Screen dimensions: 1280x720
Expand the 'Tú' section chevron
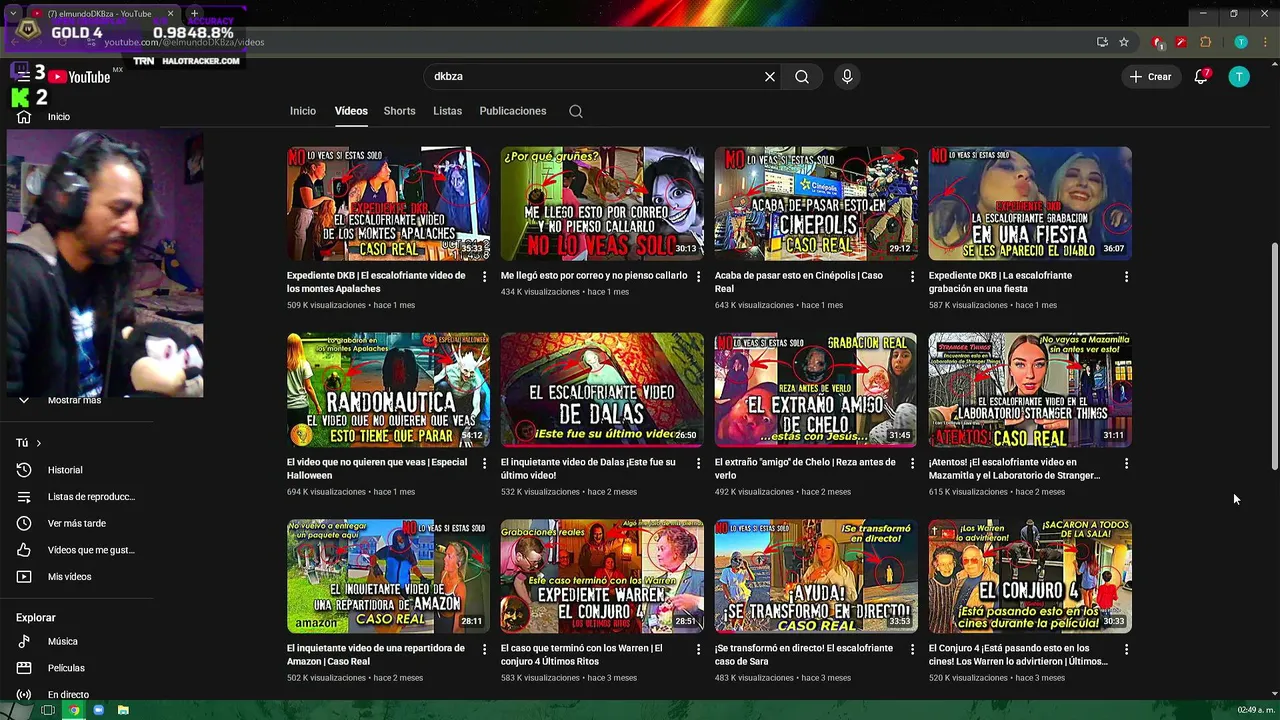click(38, 443)
